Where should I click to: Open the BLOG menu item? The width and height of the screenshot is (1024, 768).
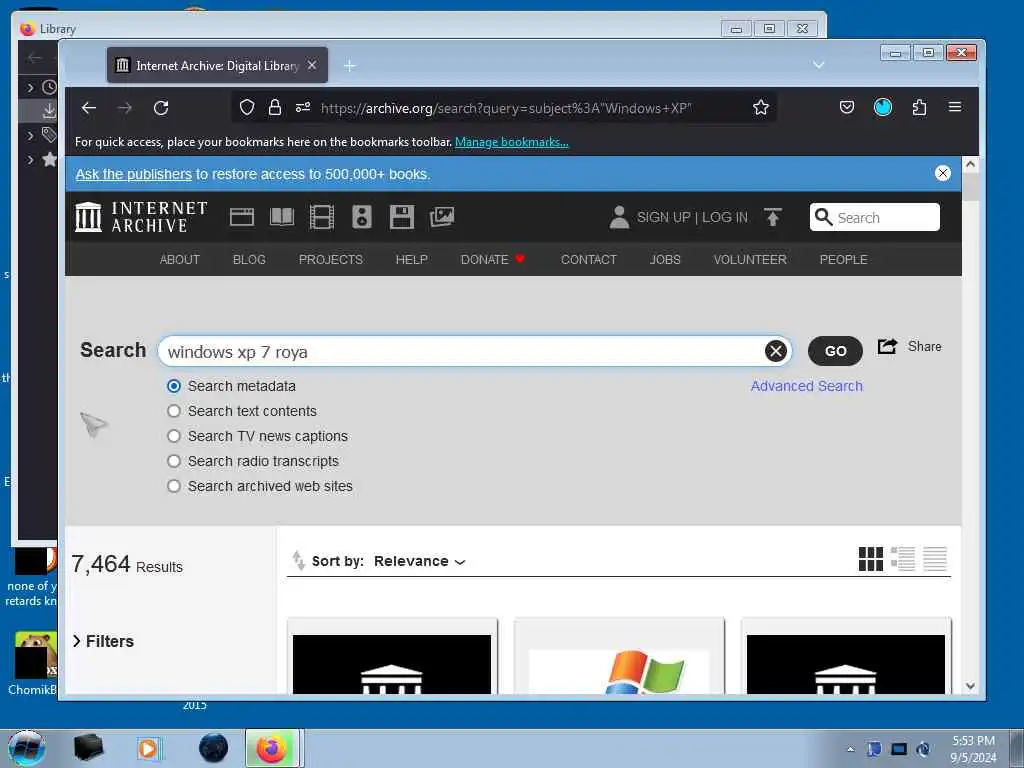point(249,259)
